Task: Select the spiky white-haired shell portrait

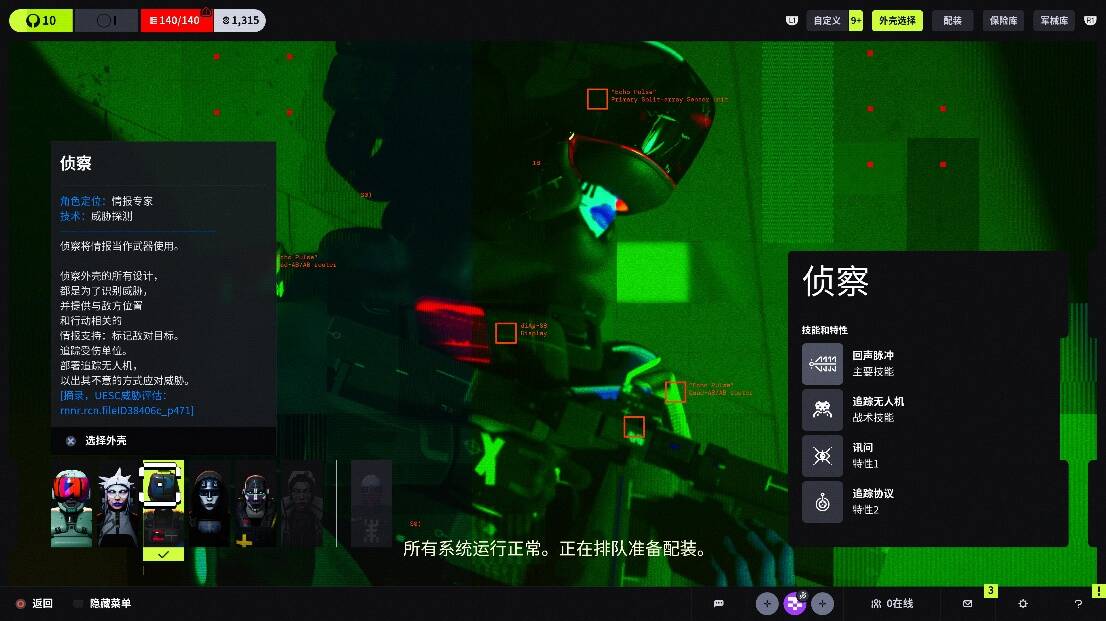Action: (117, 506)
